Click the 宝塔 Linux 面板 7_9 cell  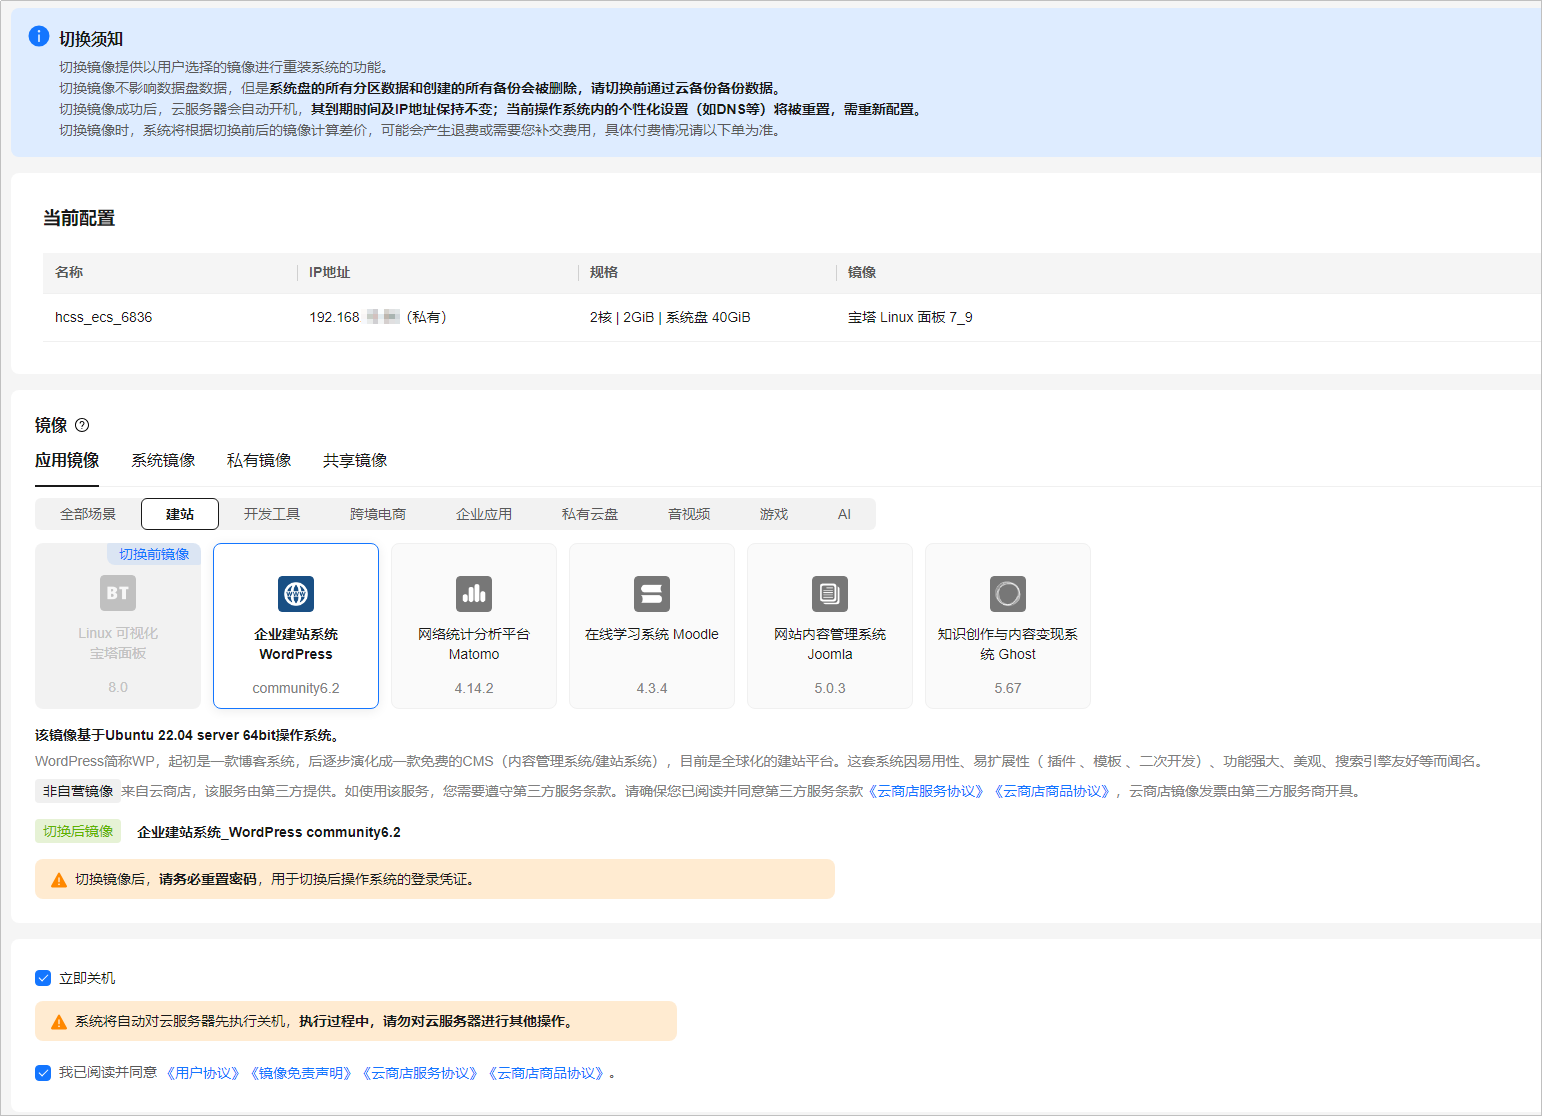click(x=910, y=317)
